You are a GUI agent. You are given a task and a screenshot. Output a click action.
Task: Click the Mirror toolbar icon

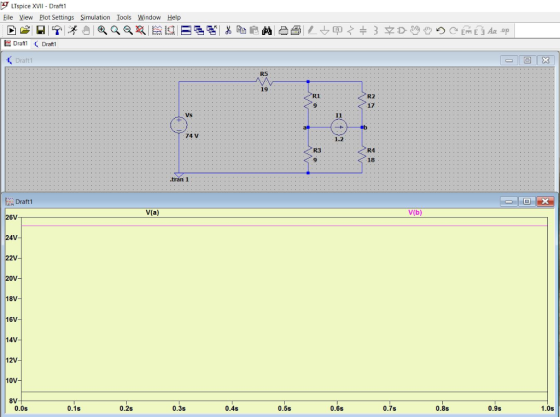point(479,31)
